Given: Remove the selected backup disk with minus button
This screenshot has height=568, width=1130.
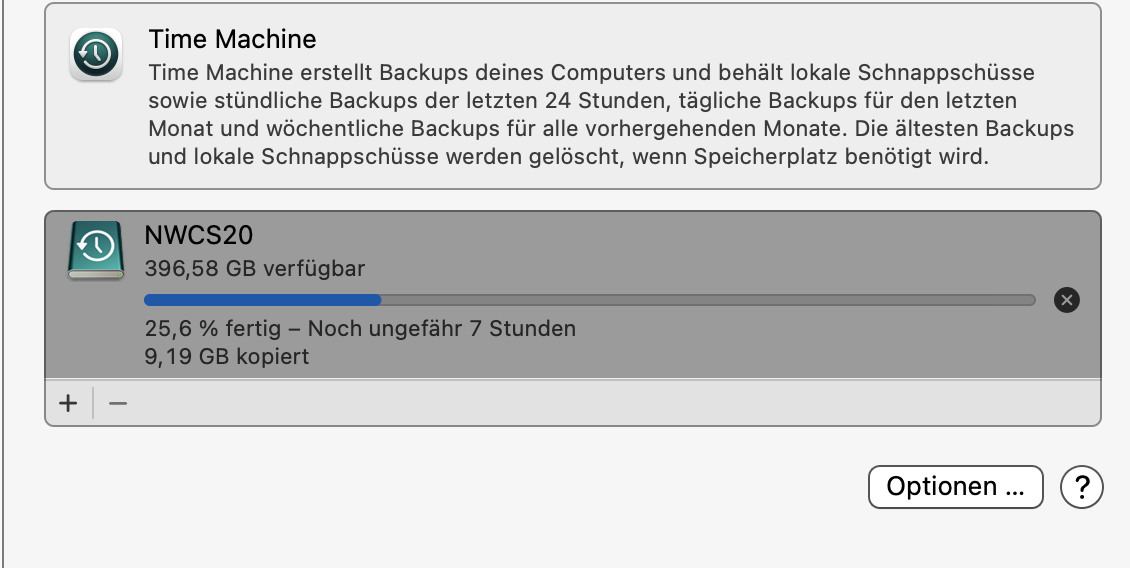Looking at the screenshot, I should pos(118,403).
